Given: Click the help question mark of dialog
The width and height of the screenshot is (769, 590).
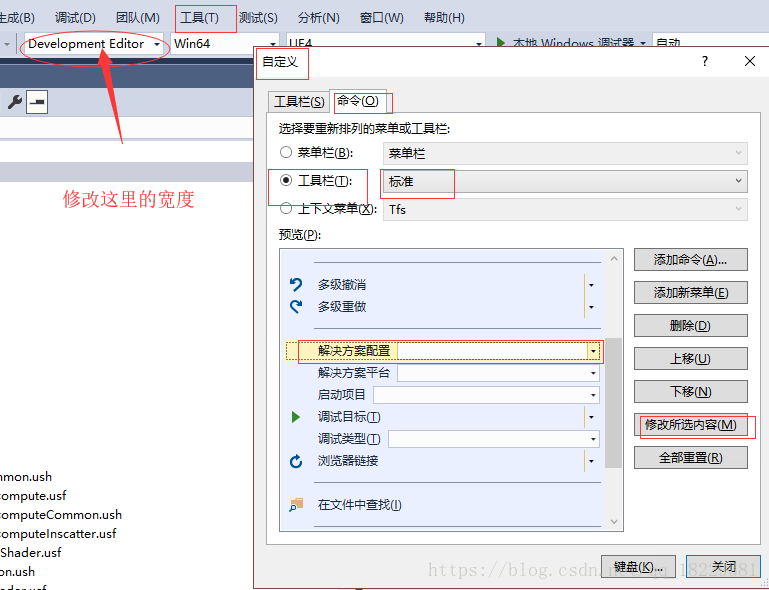Looking at the screenshot, I should pyautogui.click(x=705, y=61).
